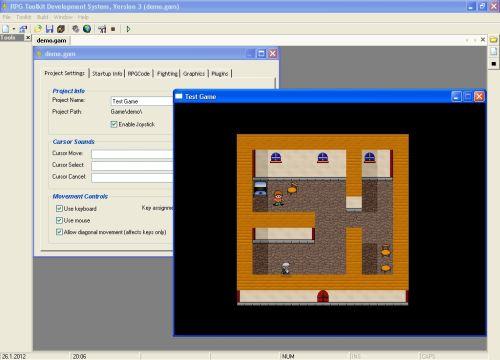The height and width of the screenshot is (360, 500).
Task: Click the Save floppy disk icon
Action: 49,29
